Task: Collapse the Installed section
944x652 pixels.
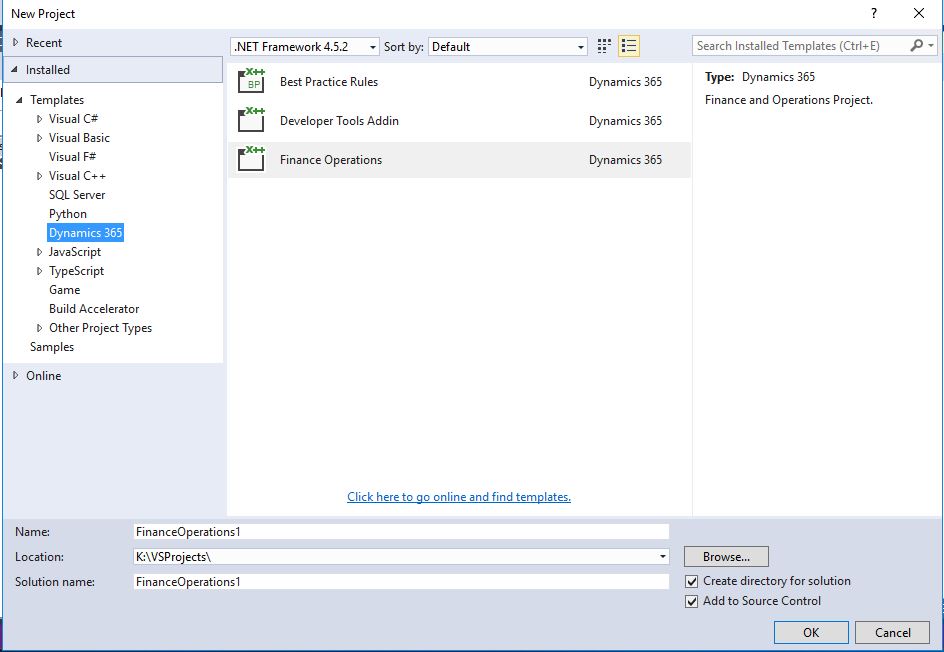Action: (x=14, y=70)
